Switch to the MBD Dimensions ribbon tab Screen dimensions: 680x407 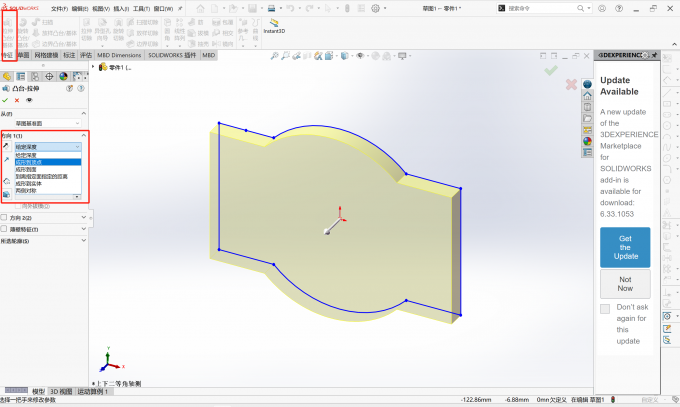tap(119, 55)
